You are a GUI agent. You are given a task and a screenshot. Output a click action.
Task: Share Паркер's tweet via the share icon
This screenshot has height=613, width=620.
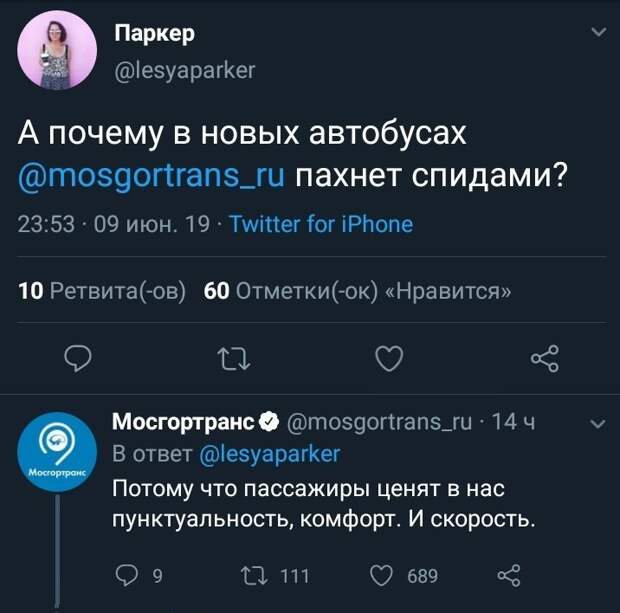(544, 357)
